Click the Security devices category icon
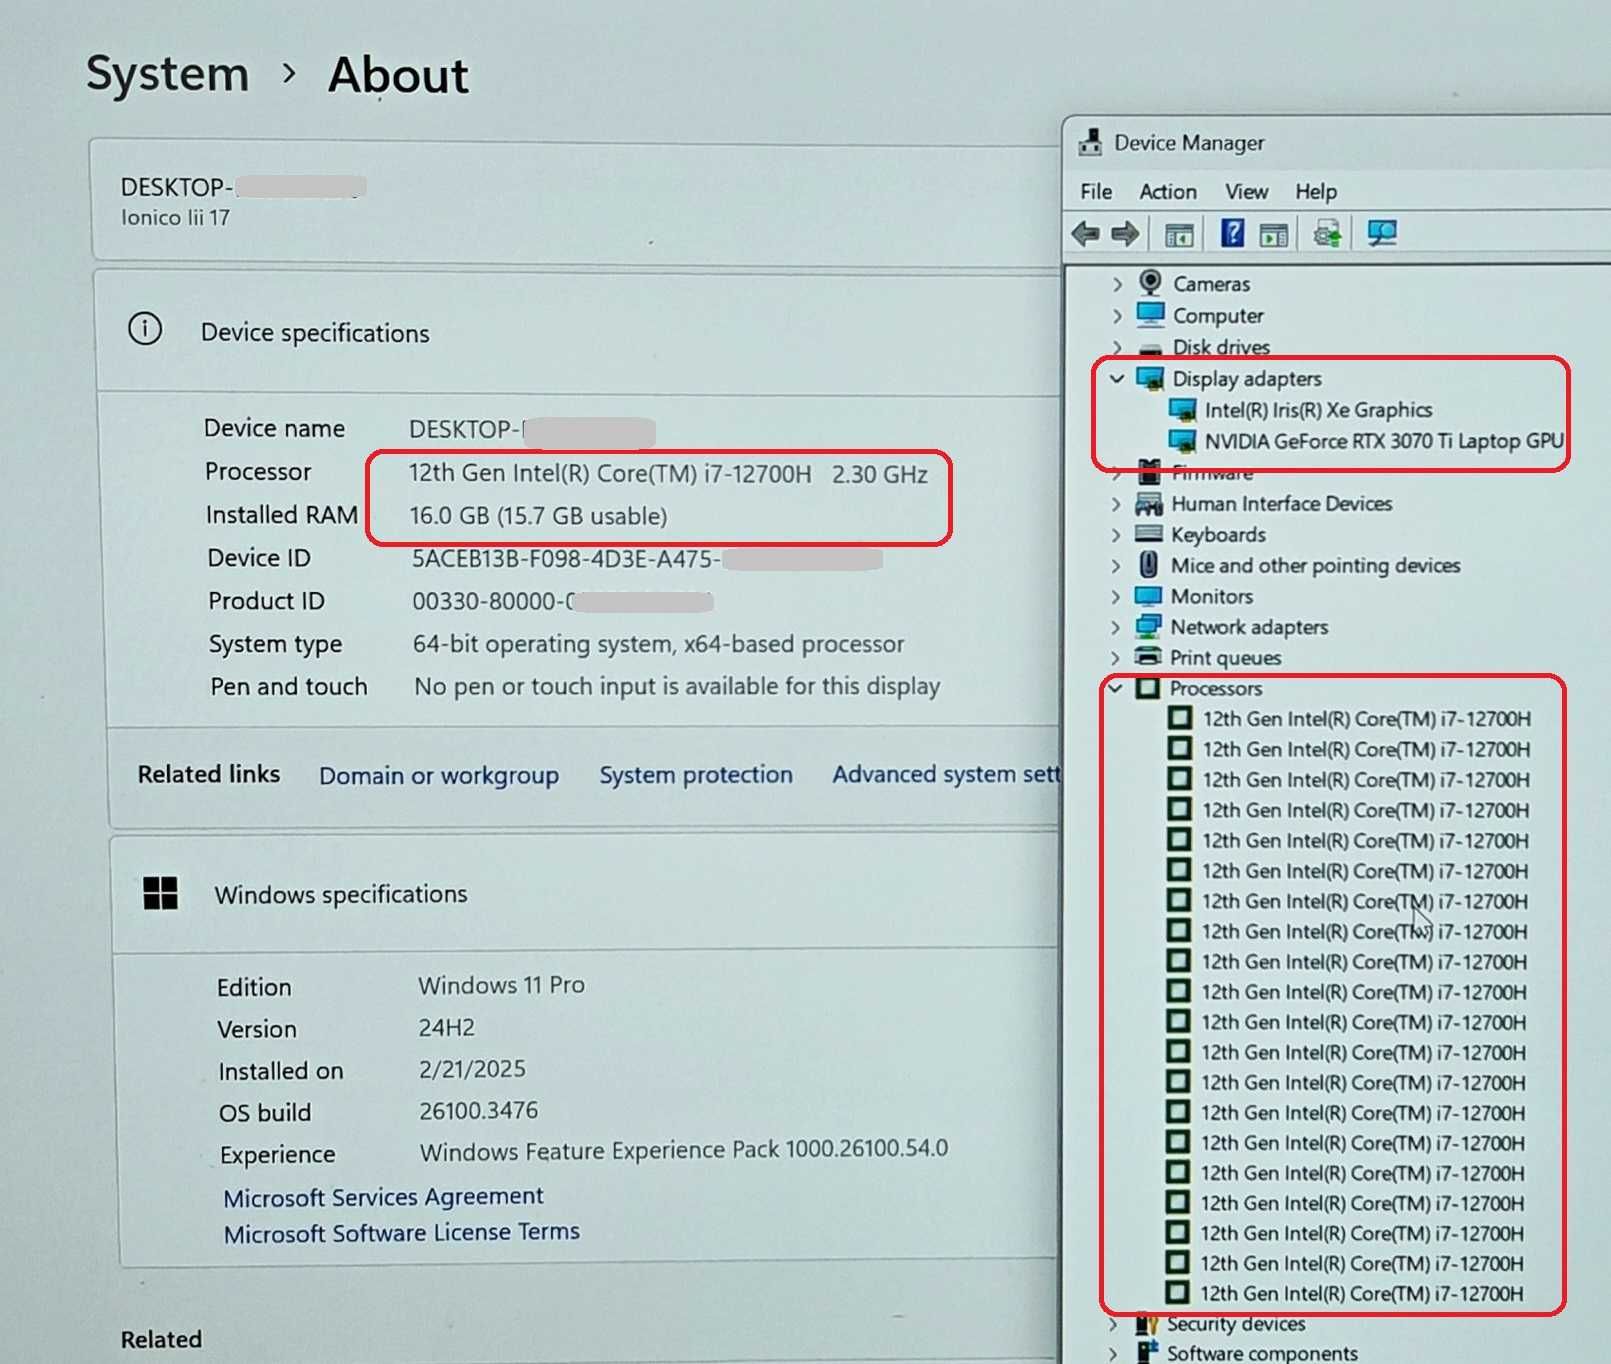This screenshot has width=1611, height=1364. [1146, 1324]
